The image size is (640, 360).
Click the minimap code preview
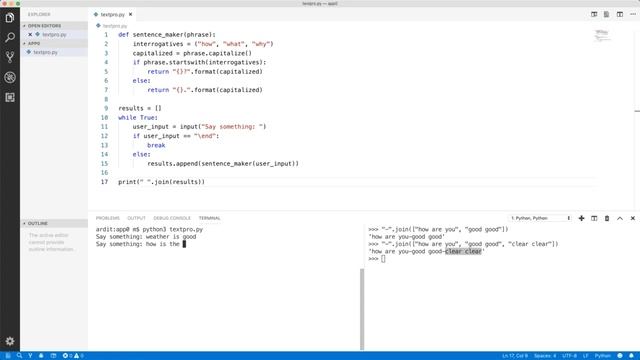pyautogui.click(x=602, y=36)
